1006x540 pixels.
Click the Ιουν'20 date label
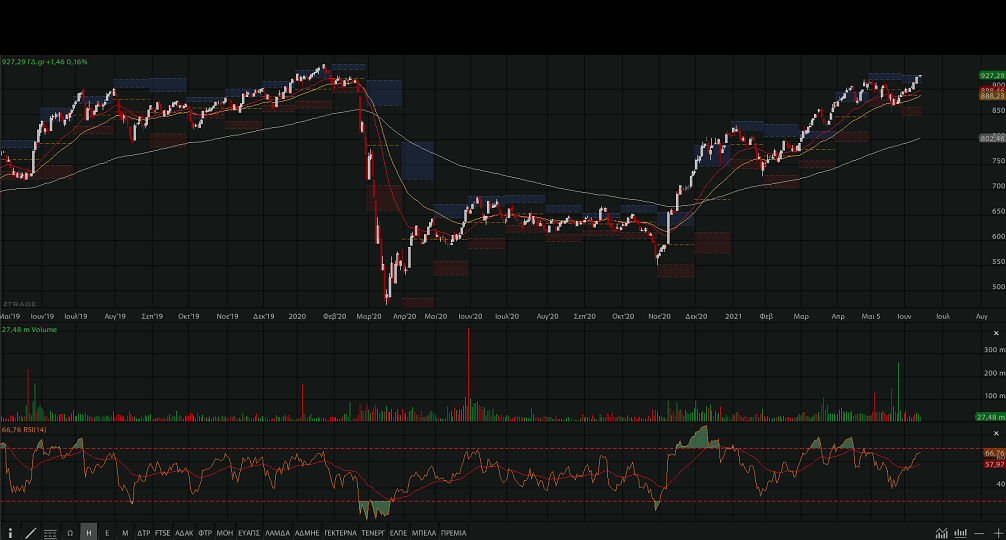470,316
